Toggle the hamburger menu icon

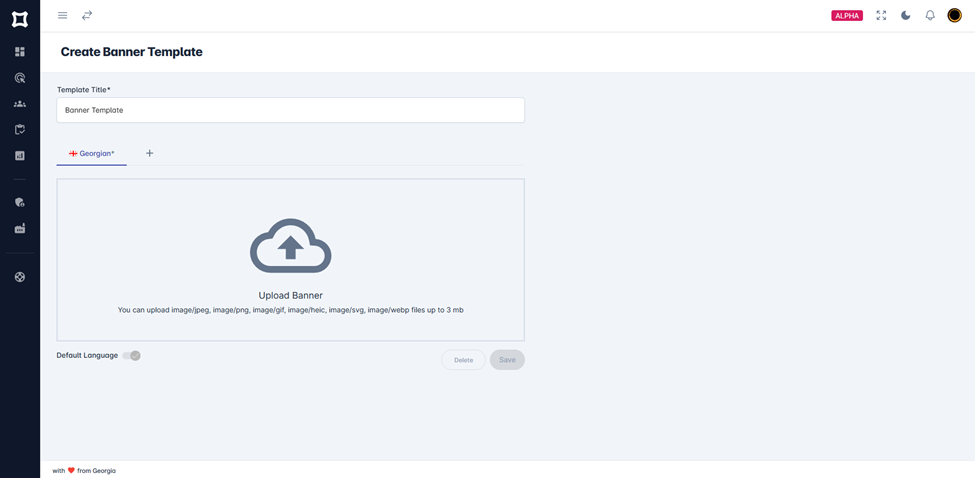[63, 16]
